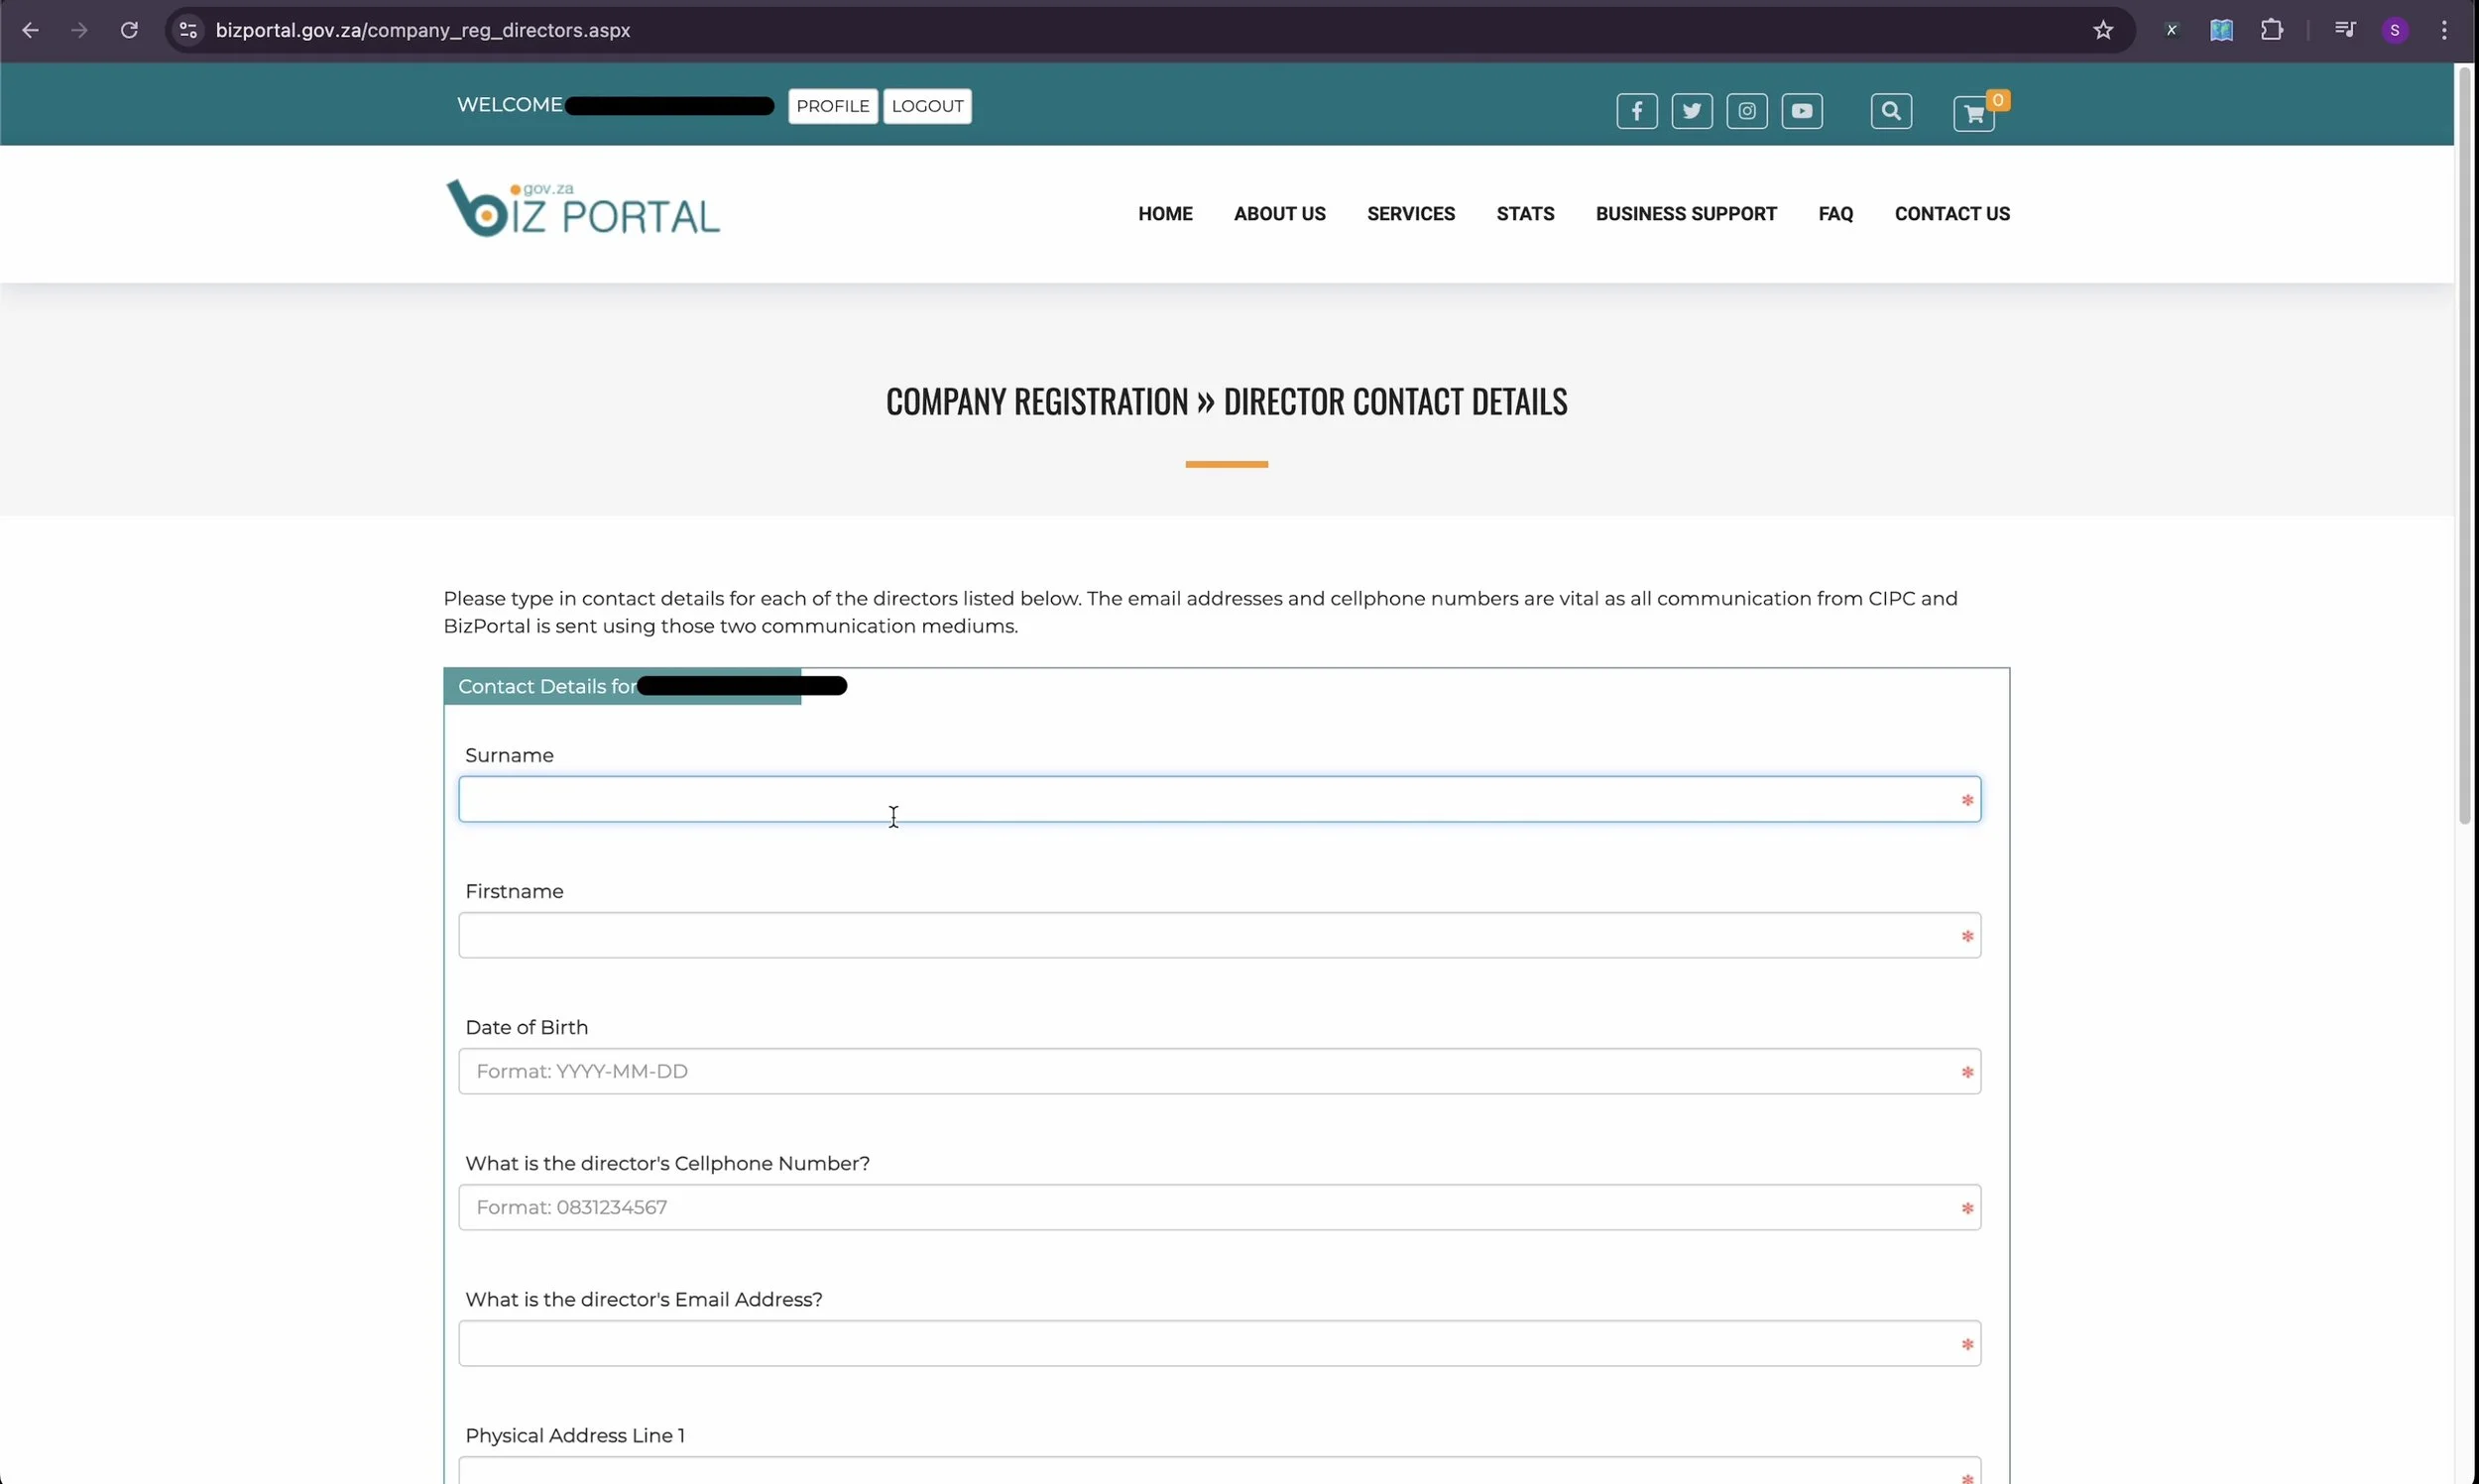This screenshot has height=1484, width=2479.
Task: Open the YouTube social icon
Action: [1801, 111]
